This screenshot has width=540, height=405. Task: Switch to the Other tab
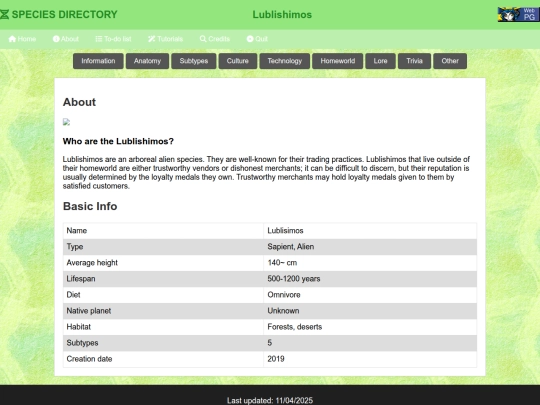[450, 61]
